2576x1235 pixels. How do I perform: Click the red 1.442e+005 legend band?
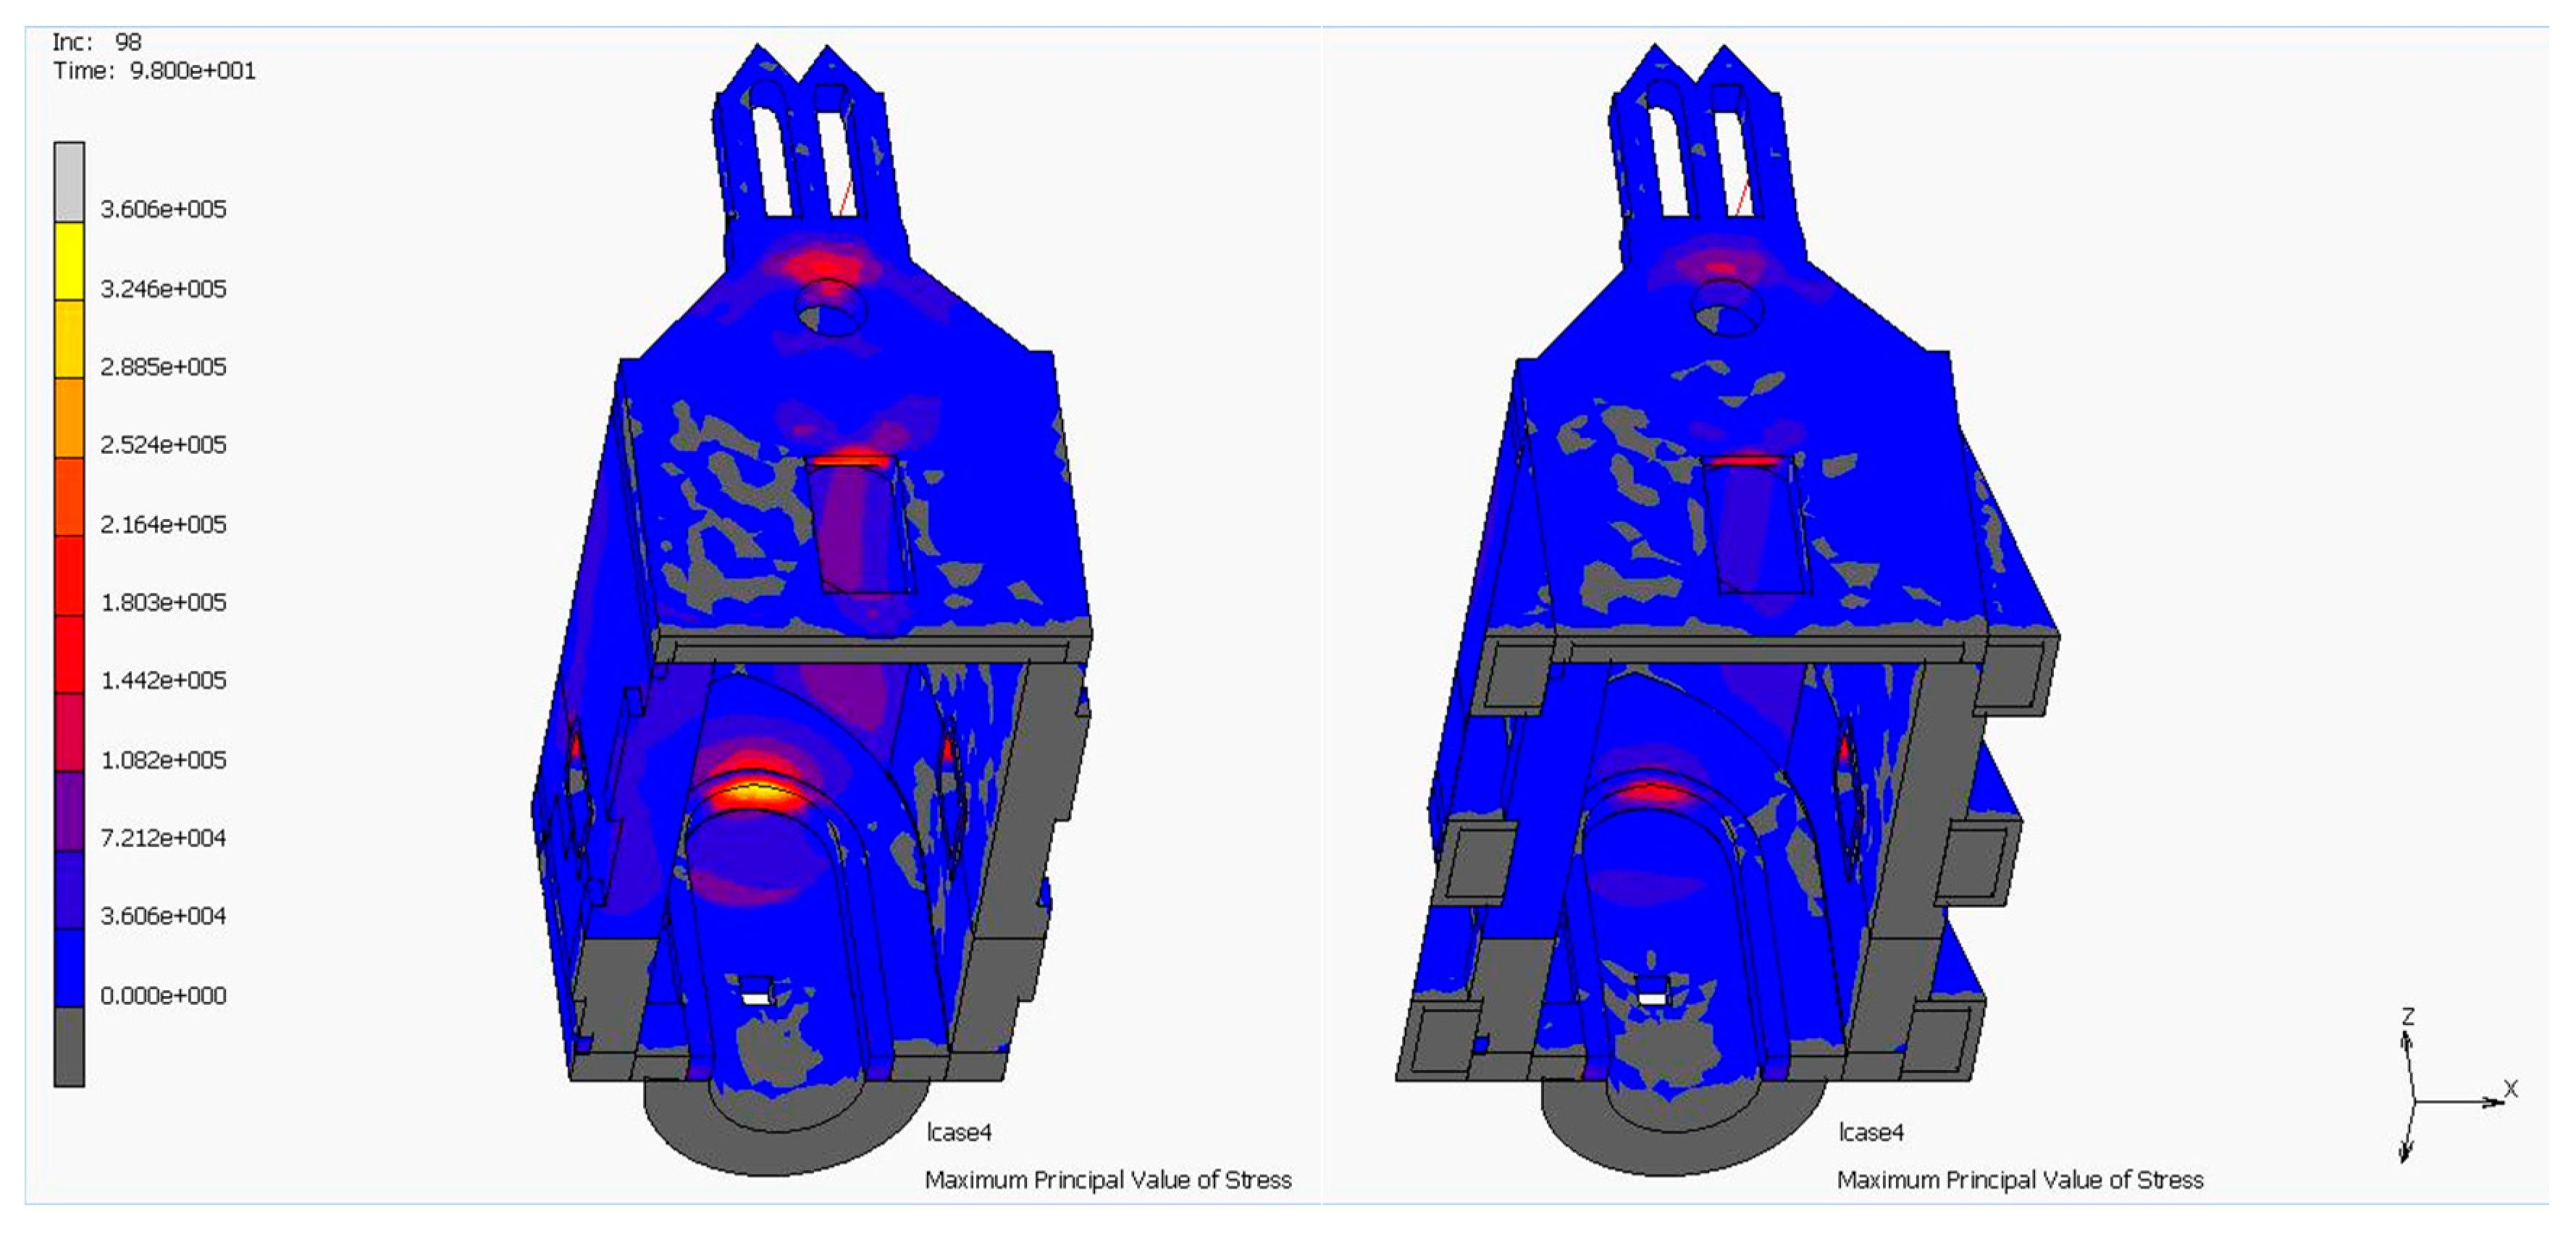[69, 654]
